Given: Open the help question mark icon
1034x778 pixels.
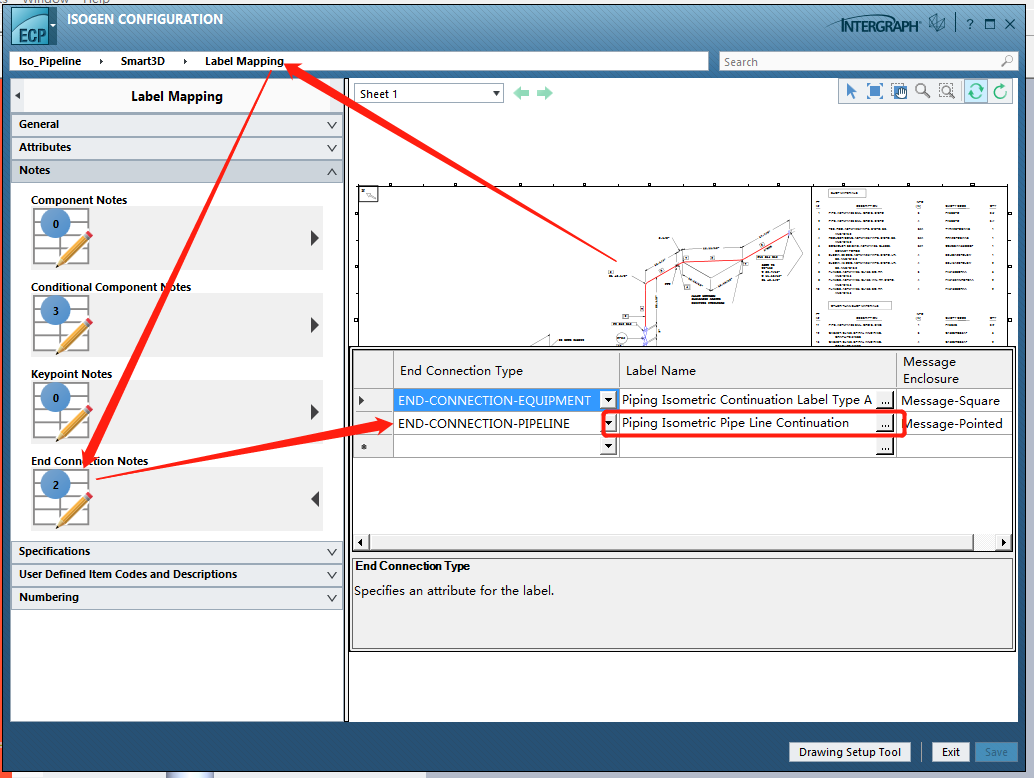Looking at the screenshot, I should pos(969,24).
